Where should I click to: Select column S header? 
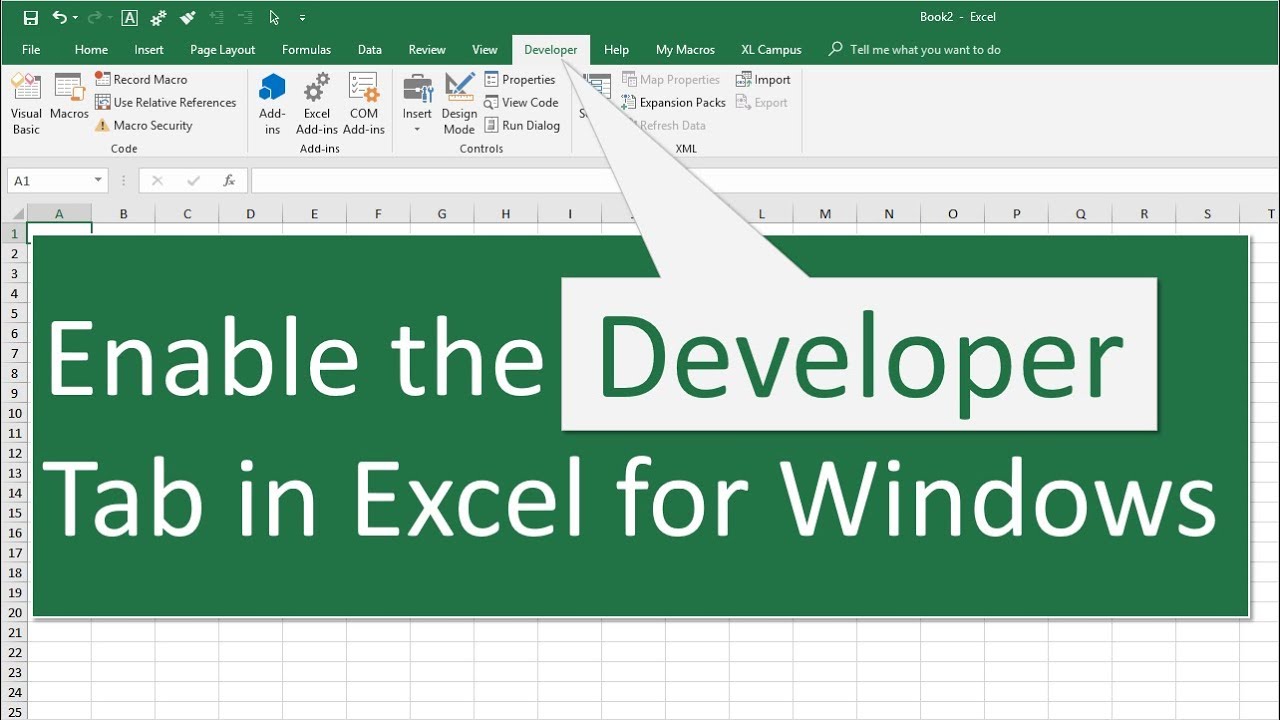point(1207,214)
